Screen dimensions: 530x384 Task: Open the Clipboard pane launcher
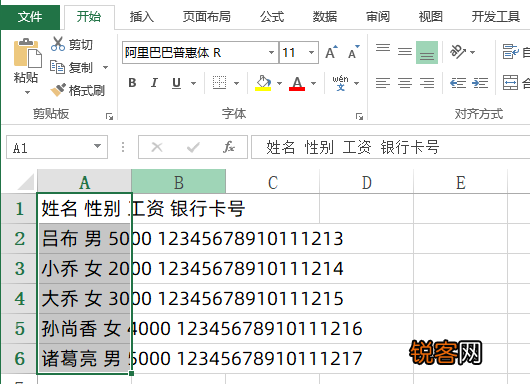[109, 116]
